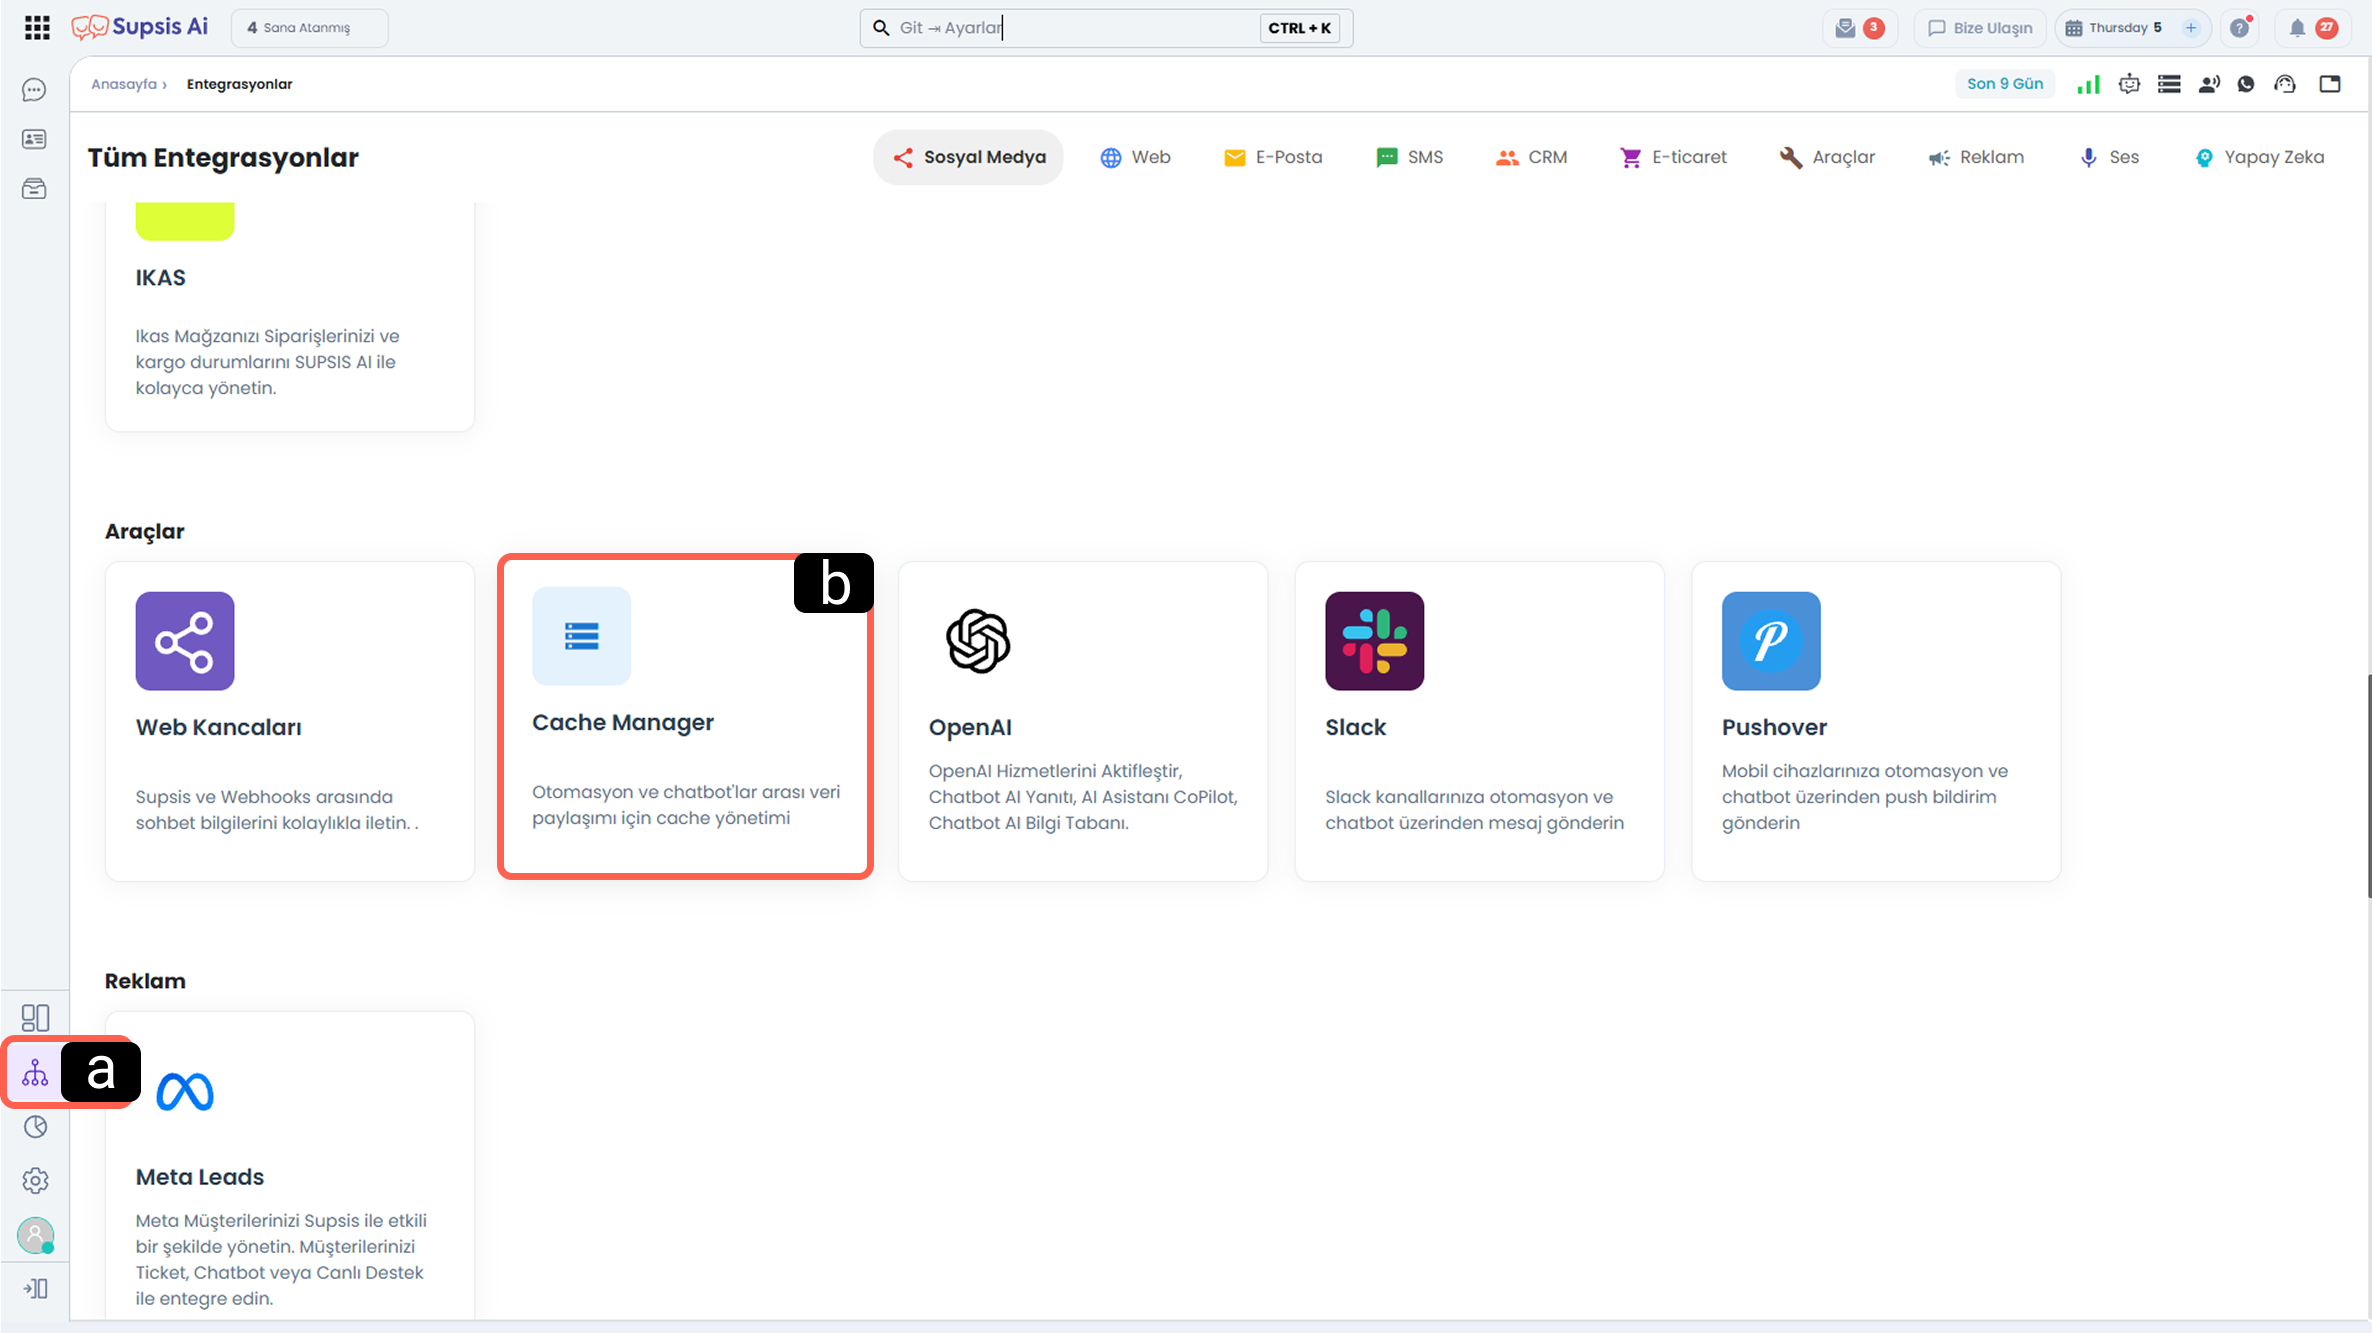Open the apps grid menu

(37, 28)
